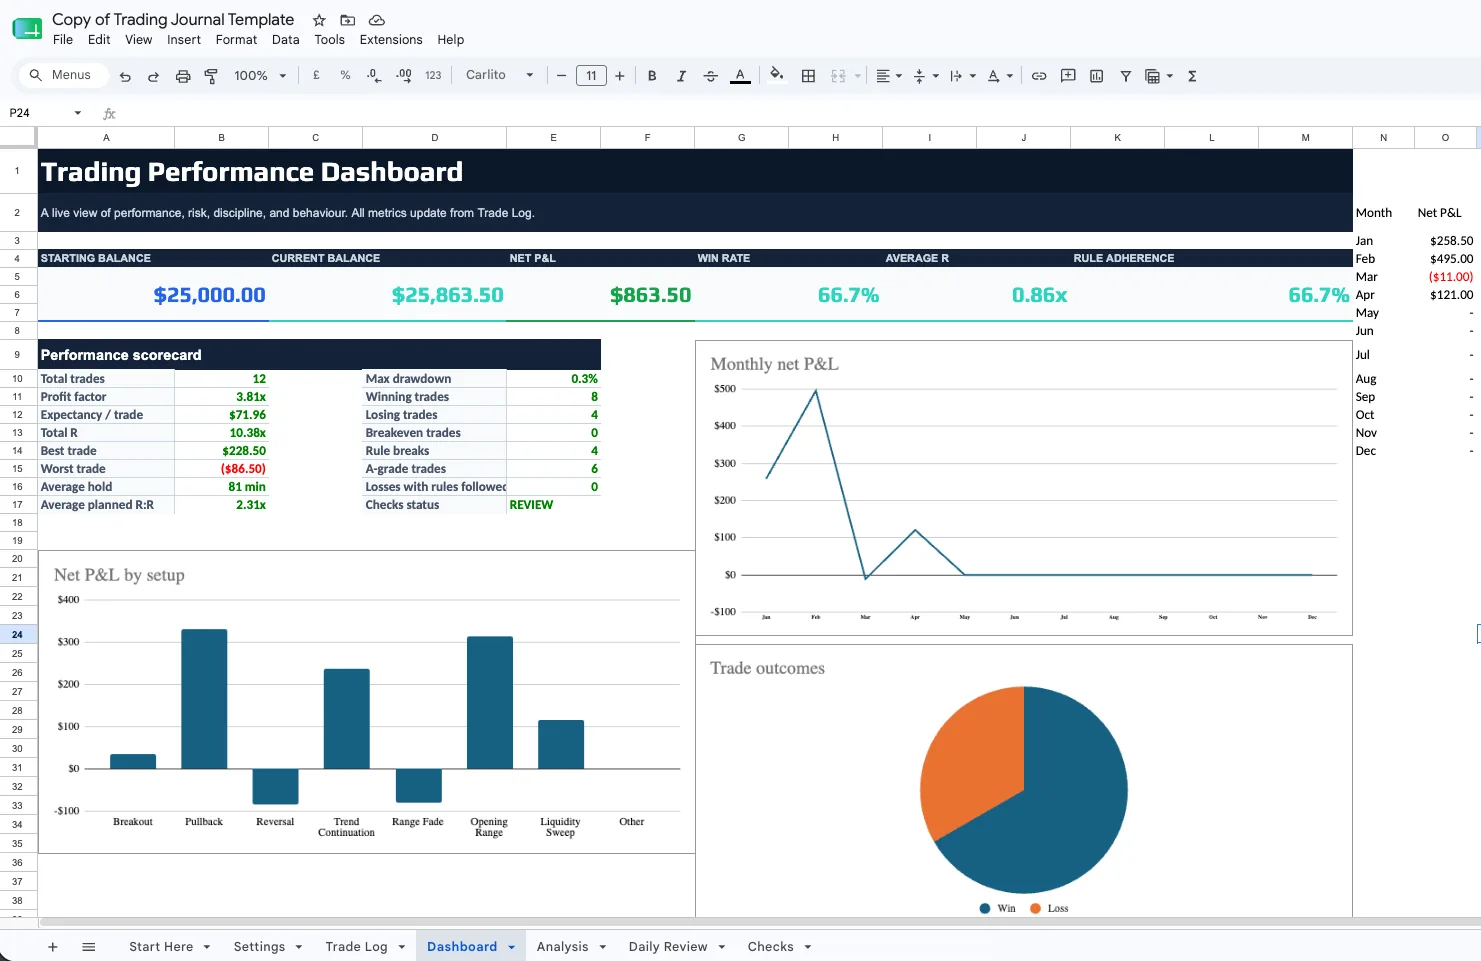
Task: Decrease decimal places
Action: point(374,76)
